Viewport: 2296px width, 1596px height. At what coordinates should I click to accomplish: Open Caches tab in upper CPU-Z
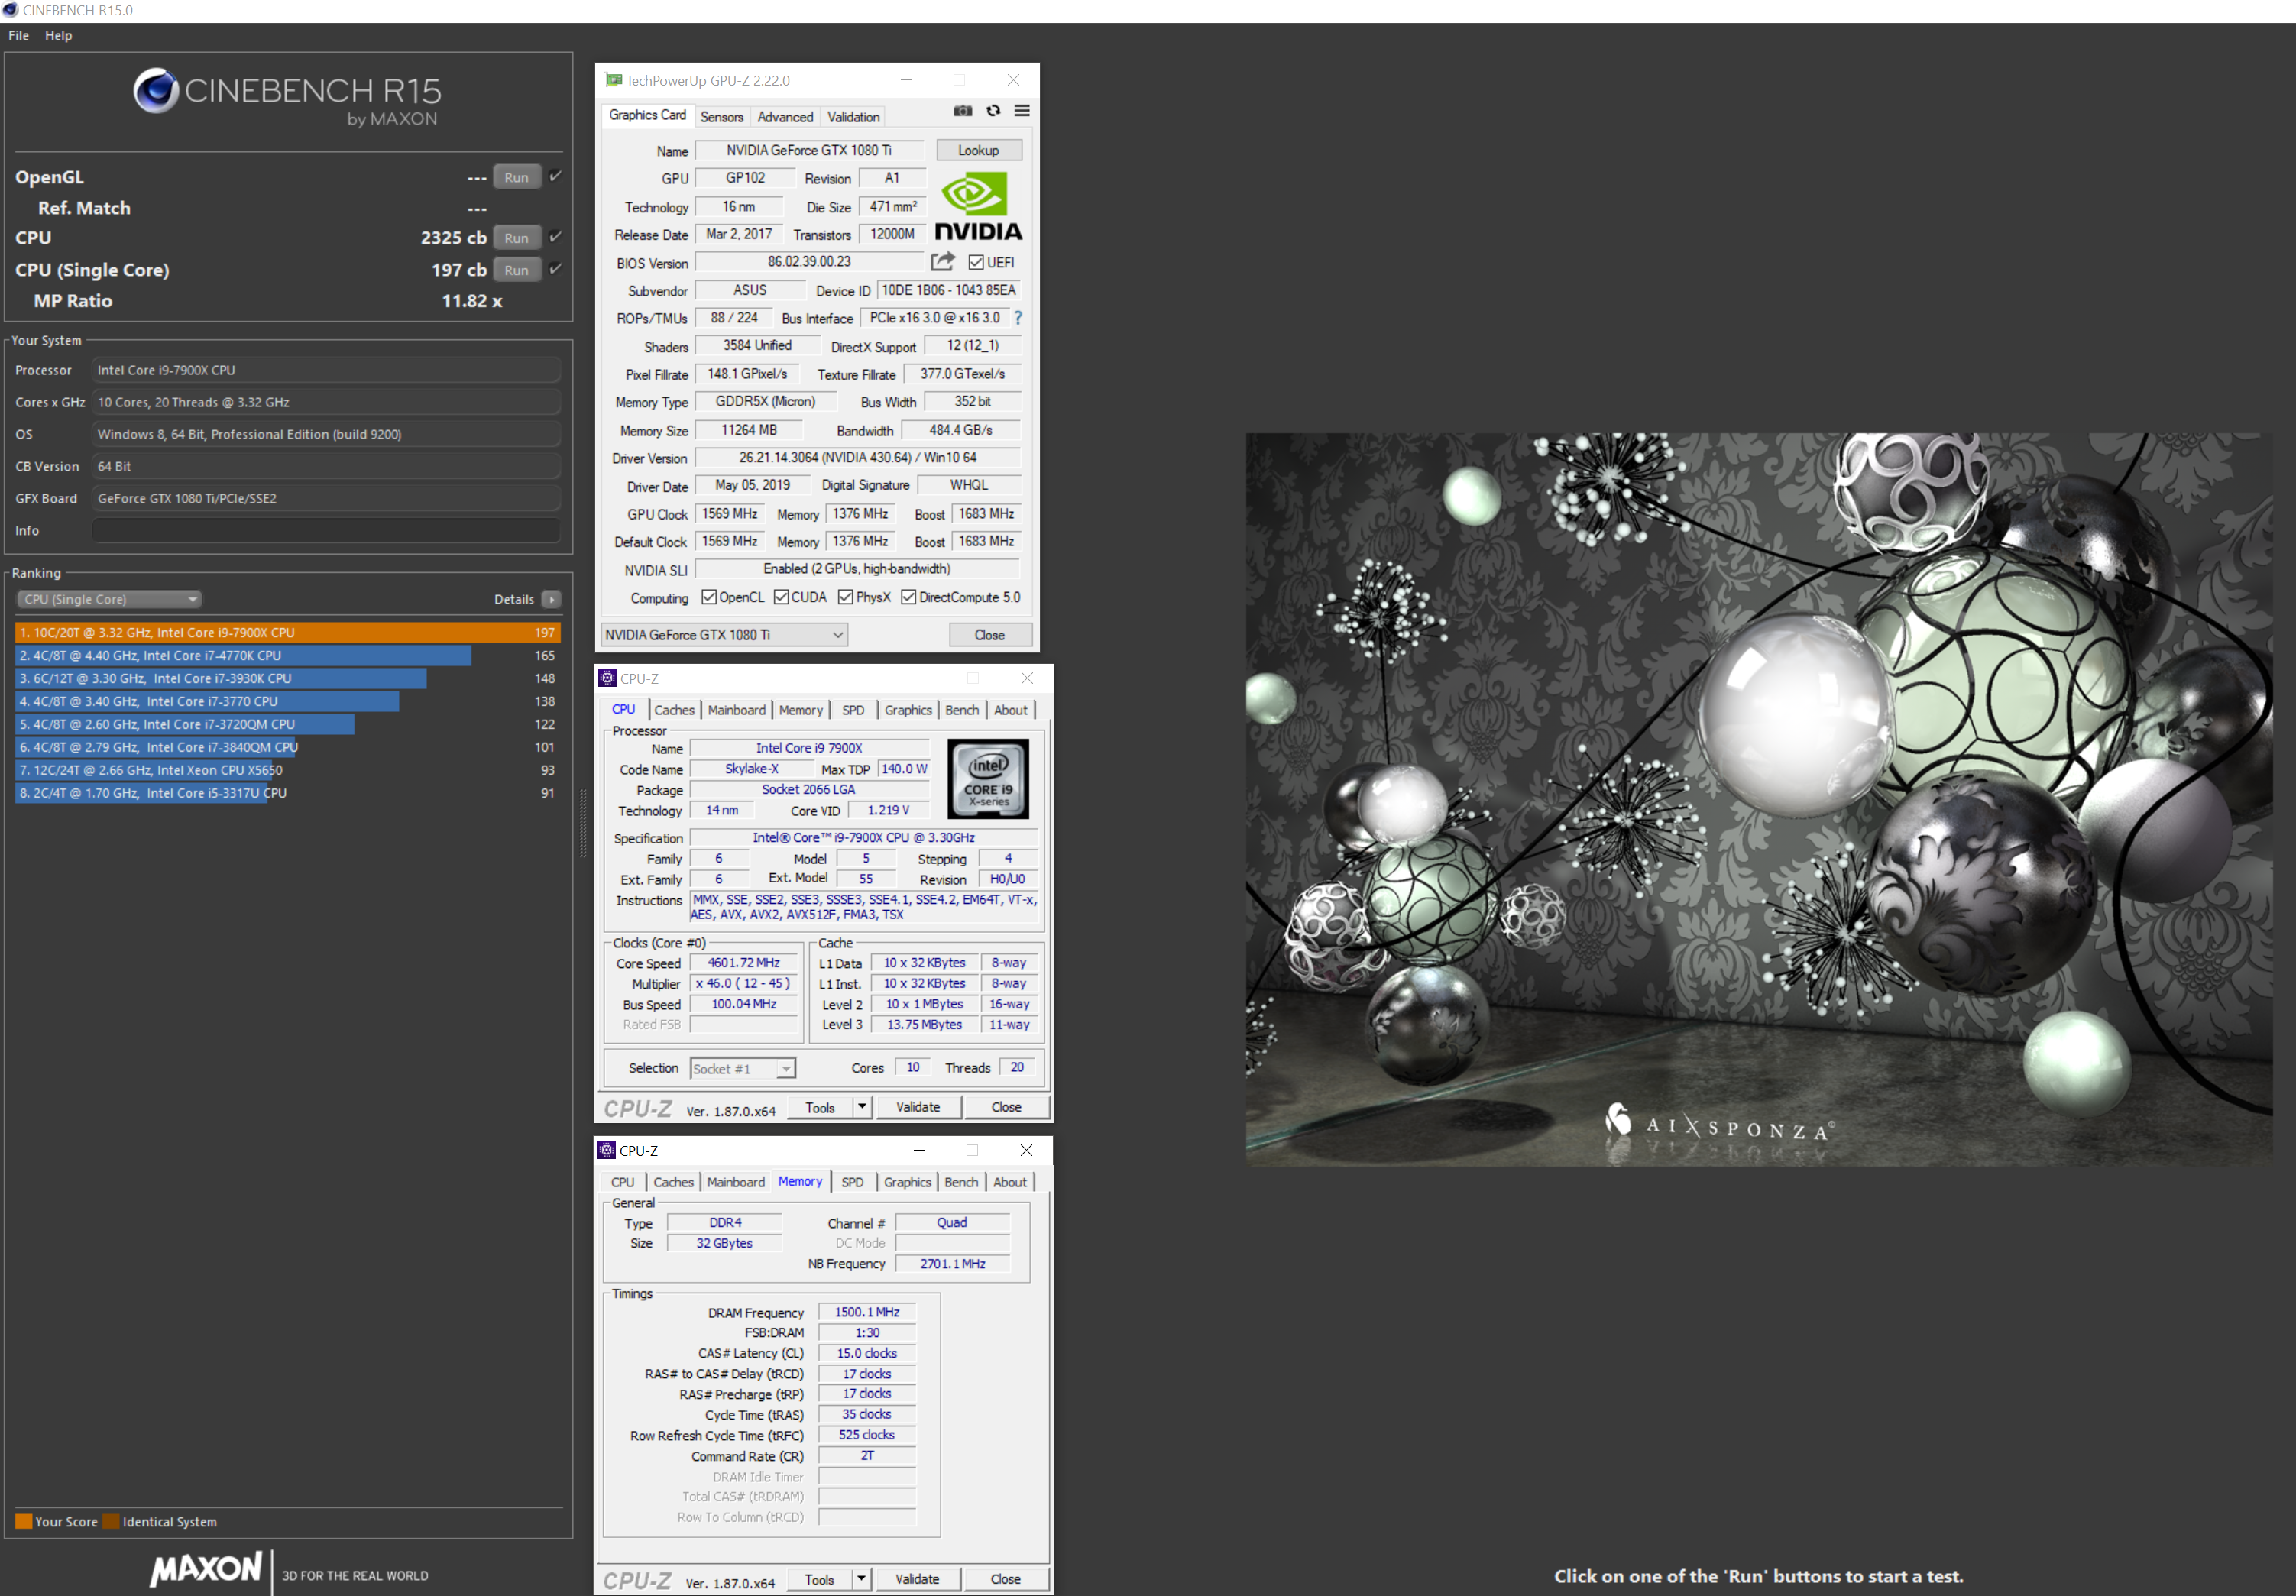pos(674,710)
